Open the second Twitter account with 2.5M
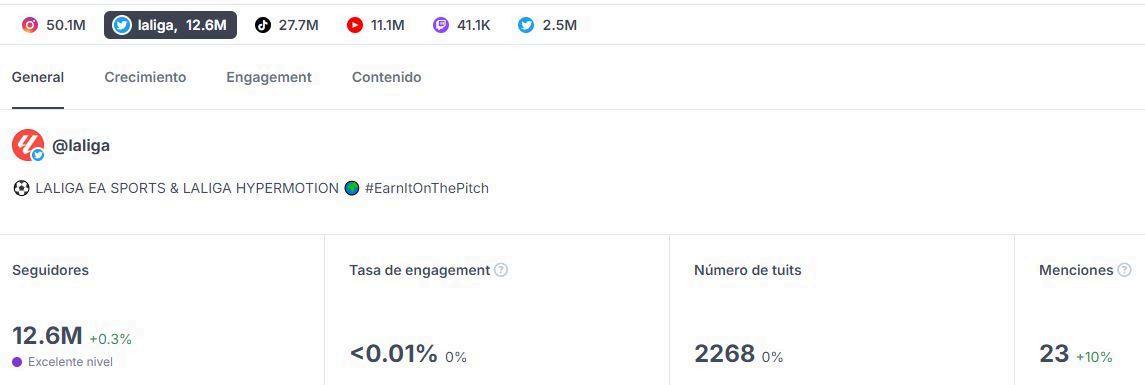The width and height of the screenshot is (1145, 385). [x=548, y=25]
